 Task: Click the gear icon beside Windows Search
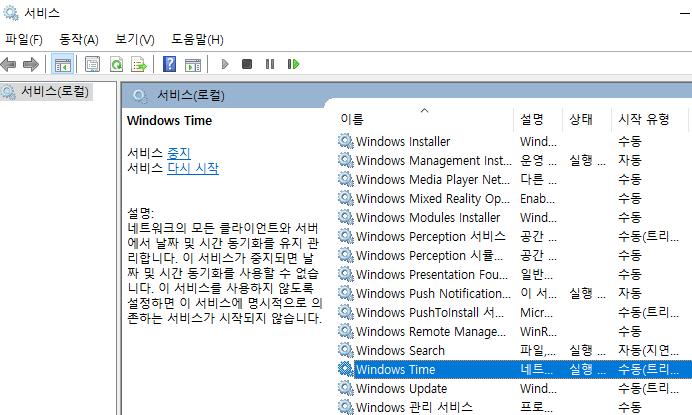346,351
